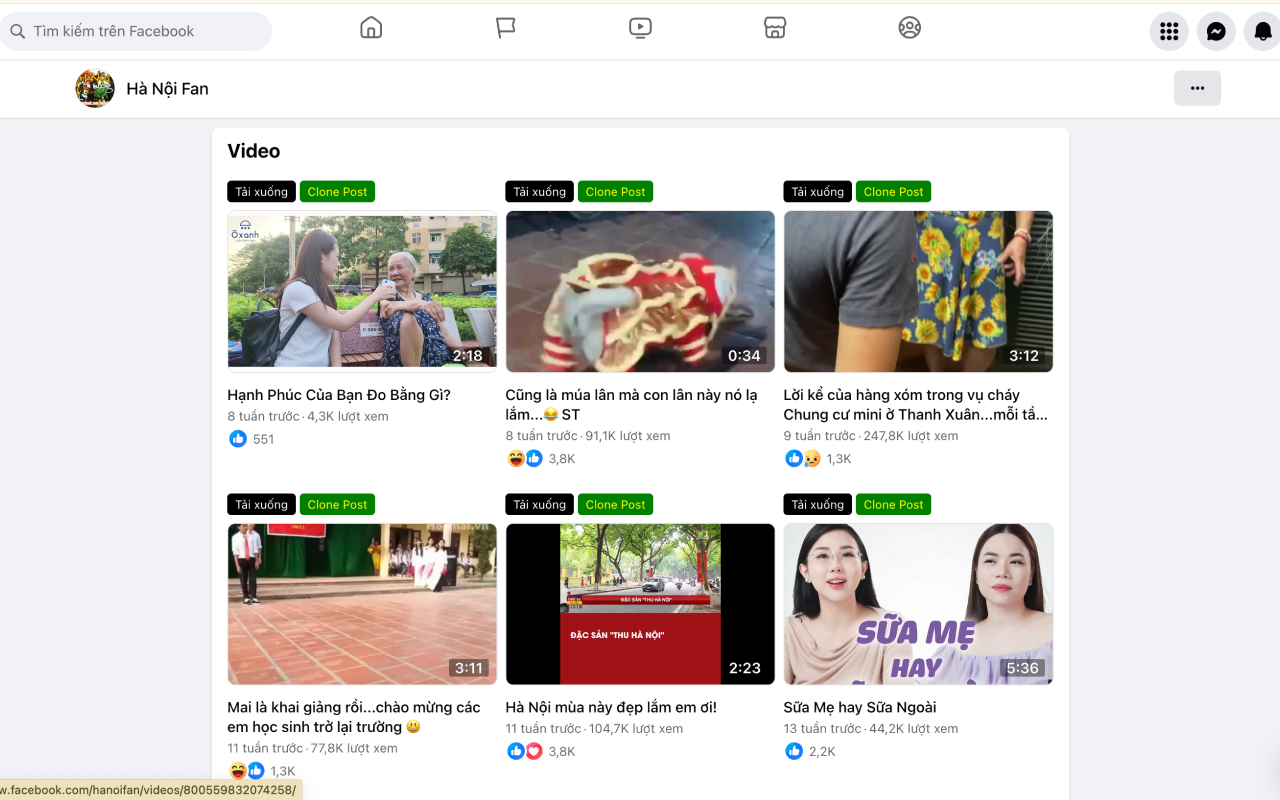This screenshot has height=800, width=1280.
Task: Click reaction icons under Hà Nội mùa này video
Action: [x=525, y=751]
